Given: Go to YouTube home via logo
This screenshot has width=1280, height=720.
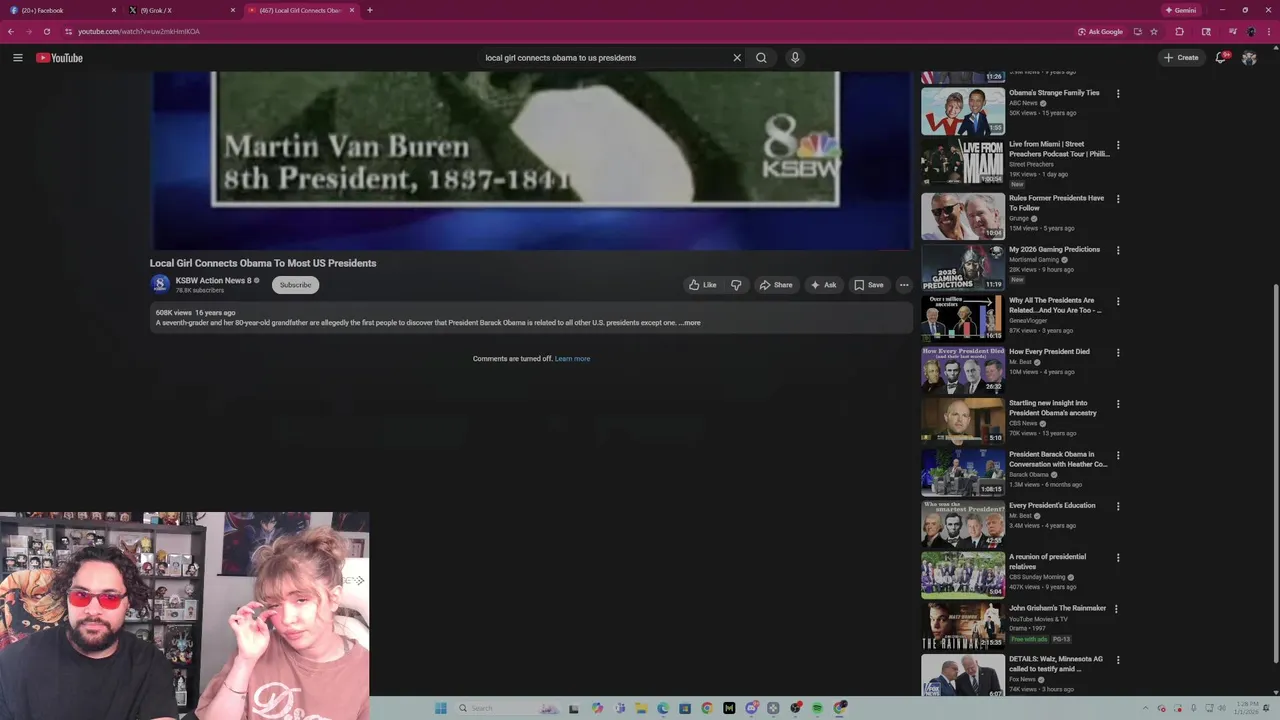Looking at the screenshot, I should tap(60, 58).
